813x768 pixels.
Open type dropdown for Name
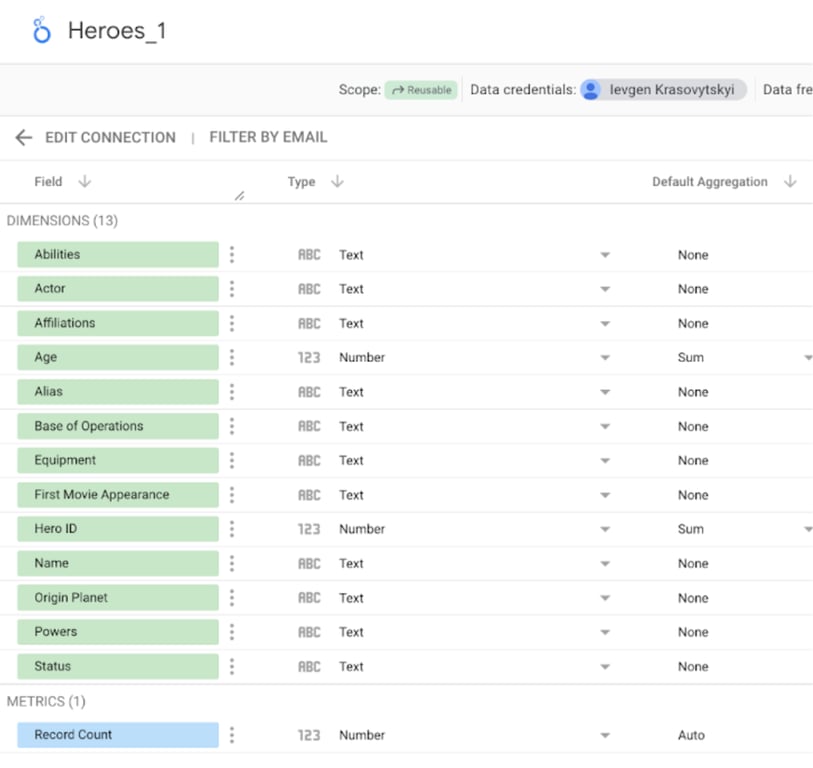(x=605, y=564)
